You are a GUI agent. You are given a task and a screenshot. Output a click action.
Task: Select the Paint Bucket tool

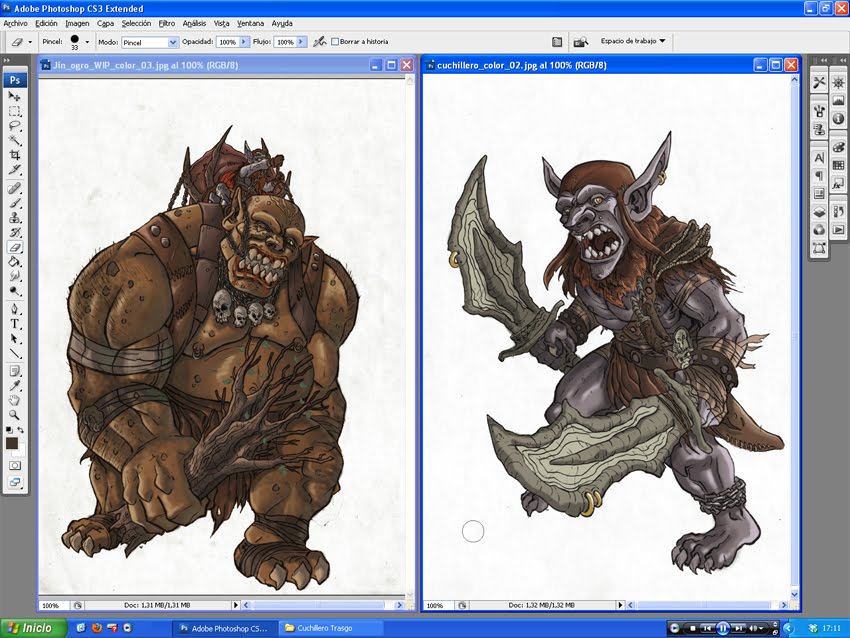click(x=15, y=262)
